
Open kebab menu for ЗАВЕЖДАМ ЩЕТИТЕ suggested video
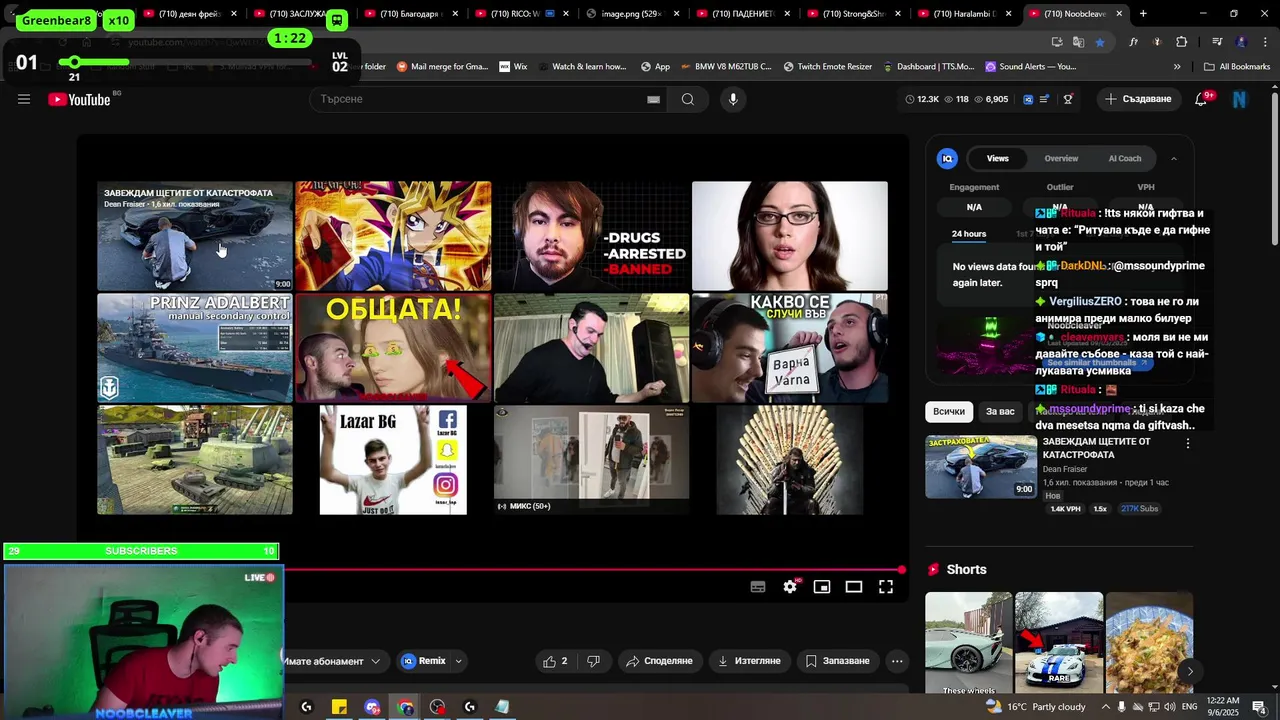tap(1188, 443)
